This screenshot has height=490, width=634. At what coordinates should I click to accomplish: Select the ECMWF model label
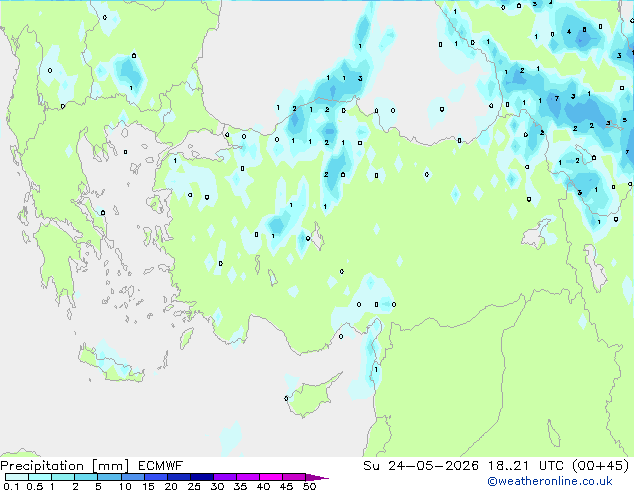point(161,466)
